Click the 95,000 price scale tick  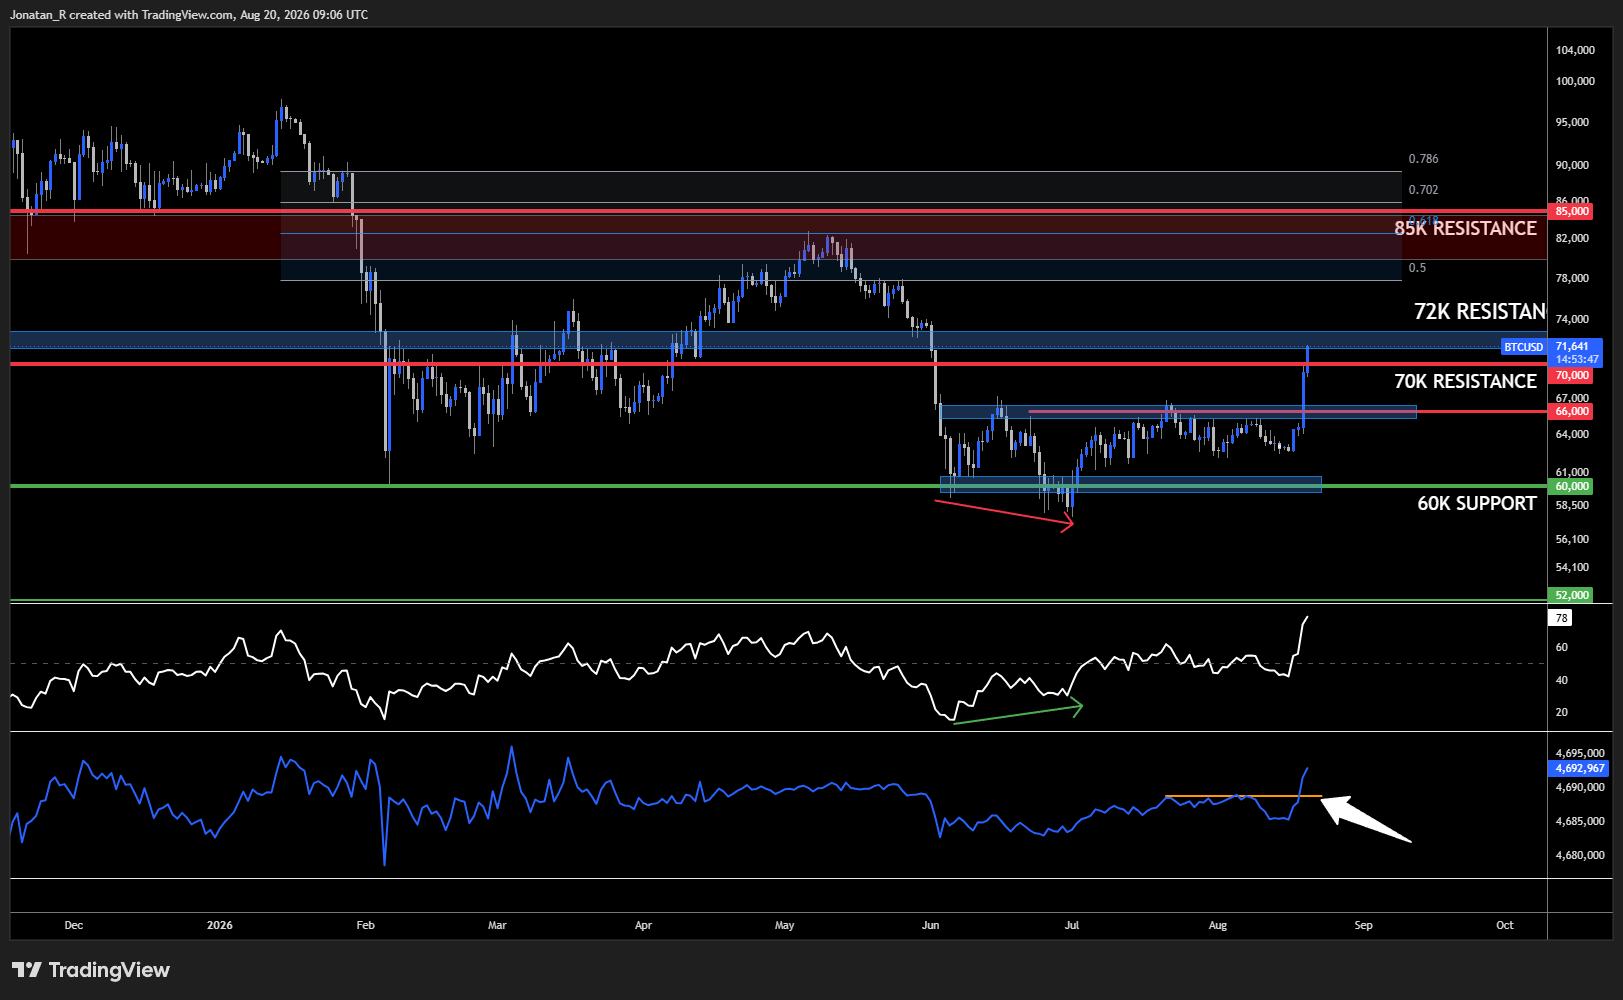point(1572,122)
